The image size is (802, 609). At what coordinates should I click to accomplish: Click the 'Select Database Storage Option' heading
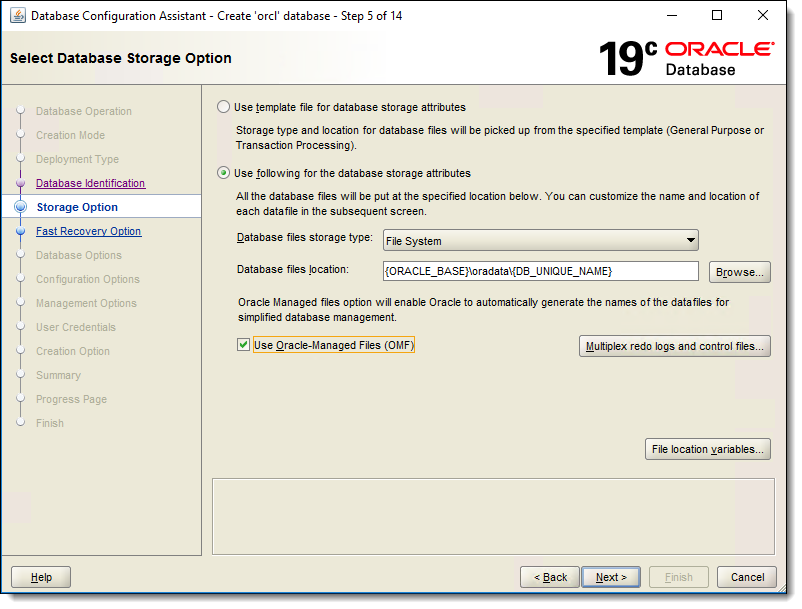[121, 58]
